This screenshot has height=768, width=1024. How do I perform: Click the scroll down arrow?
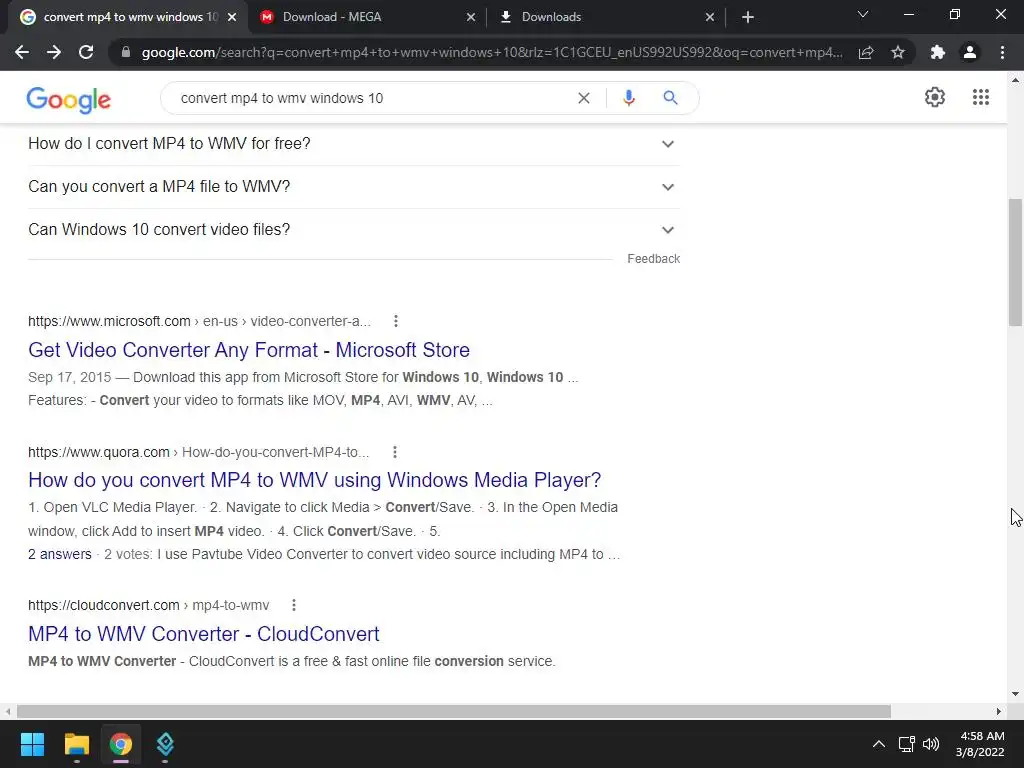pyautogui.click(x=1015, y=694)
